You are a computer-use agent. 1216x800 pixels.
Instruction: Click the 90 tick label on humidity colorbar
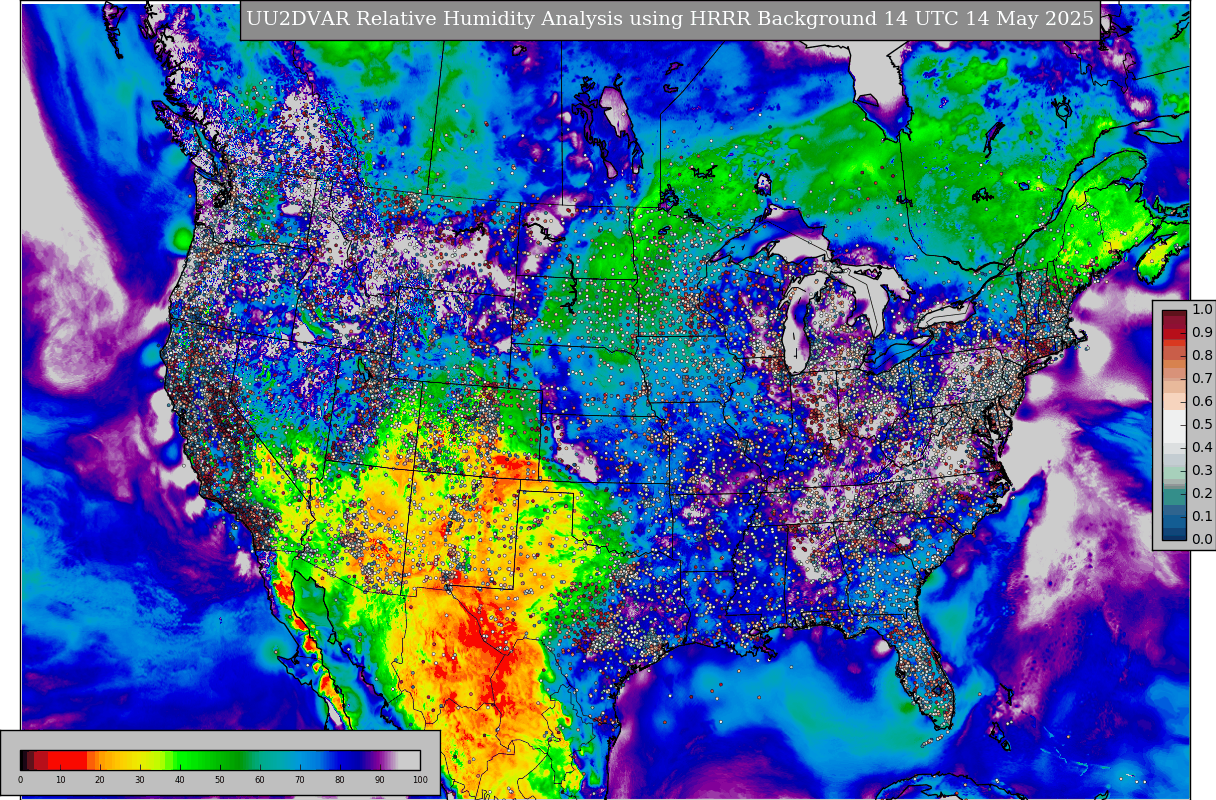[380, 780]
